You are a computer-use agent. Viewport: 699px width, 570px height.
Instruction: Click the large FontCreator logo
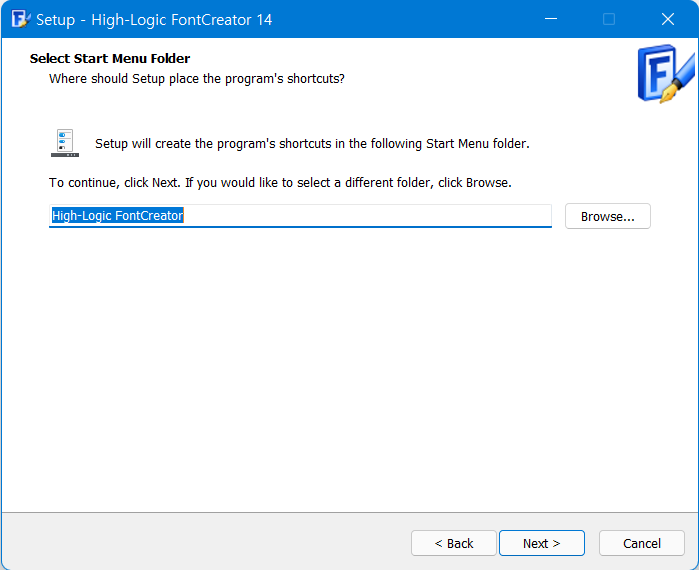tap(666, 74)
